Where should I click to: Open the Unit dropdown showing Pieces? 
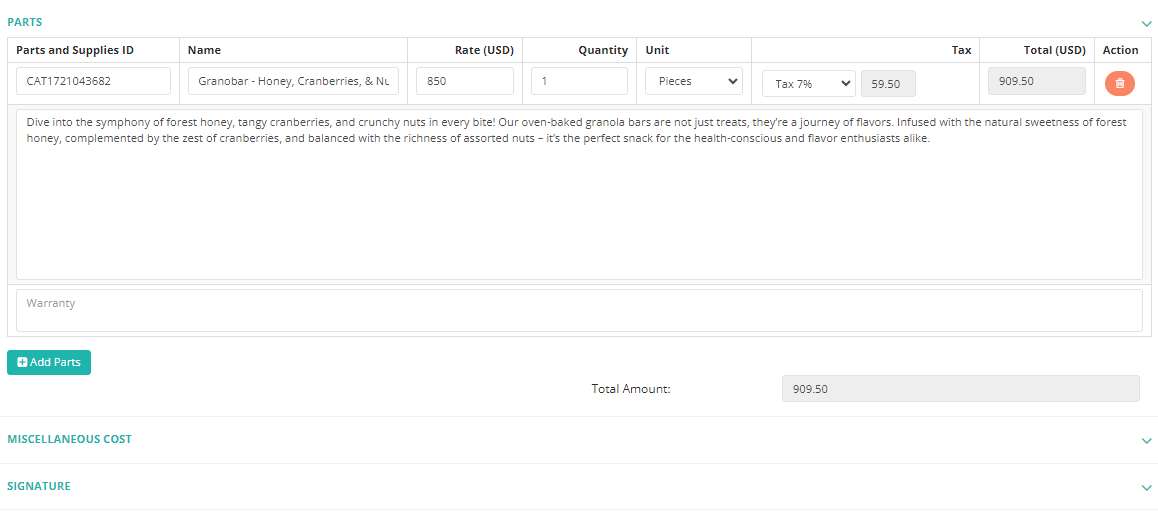click(693, 81)
